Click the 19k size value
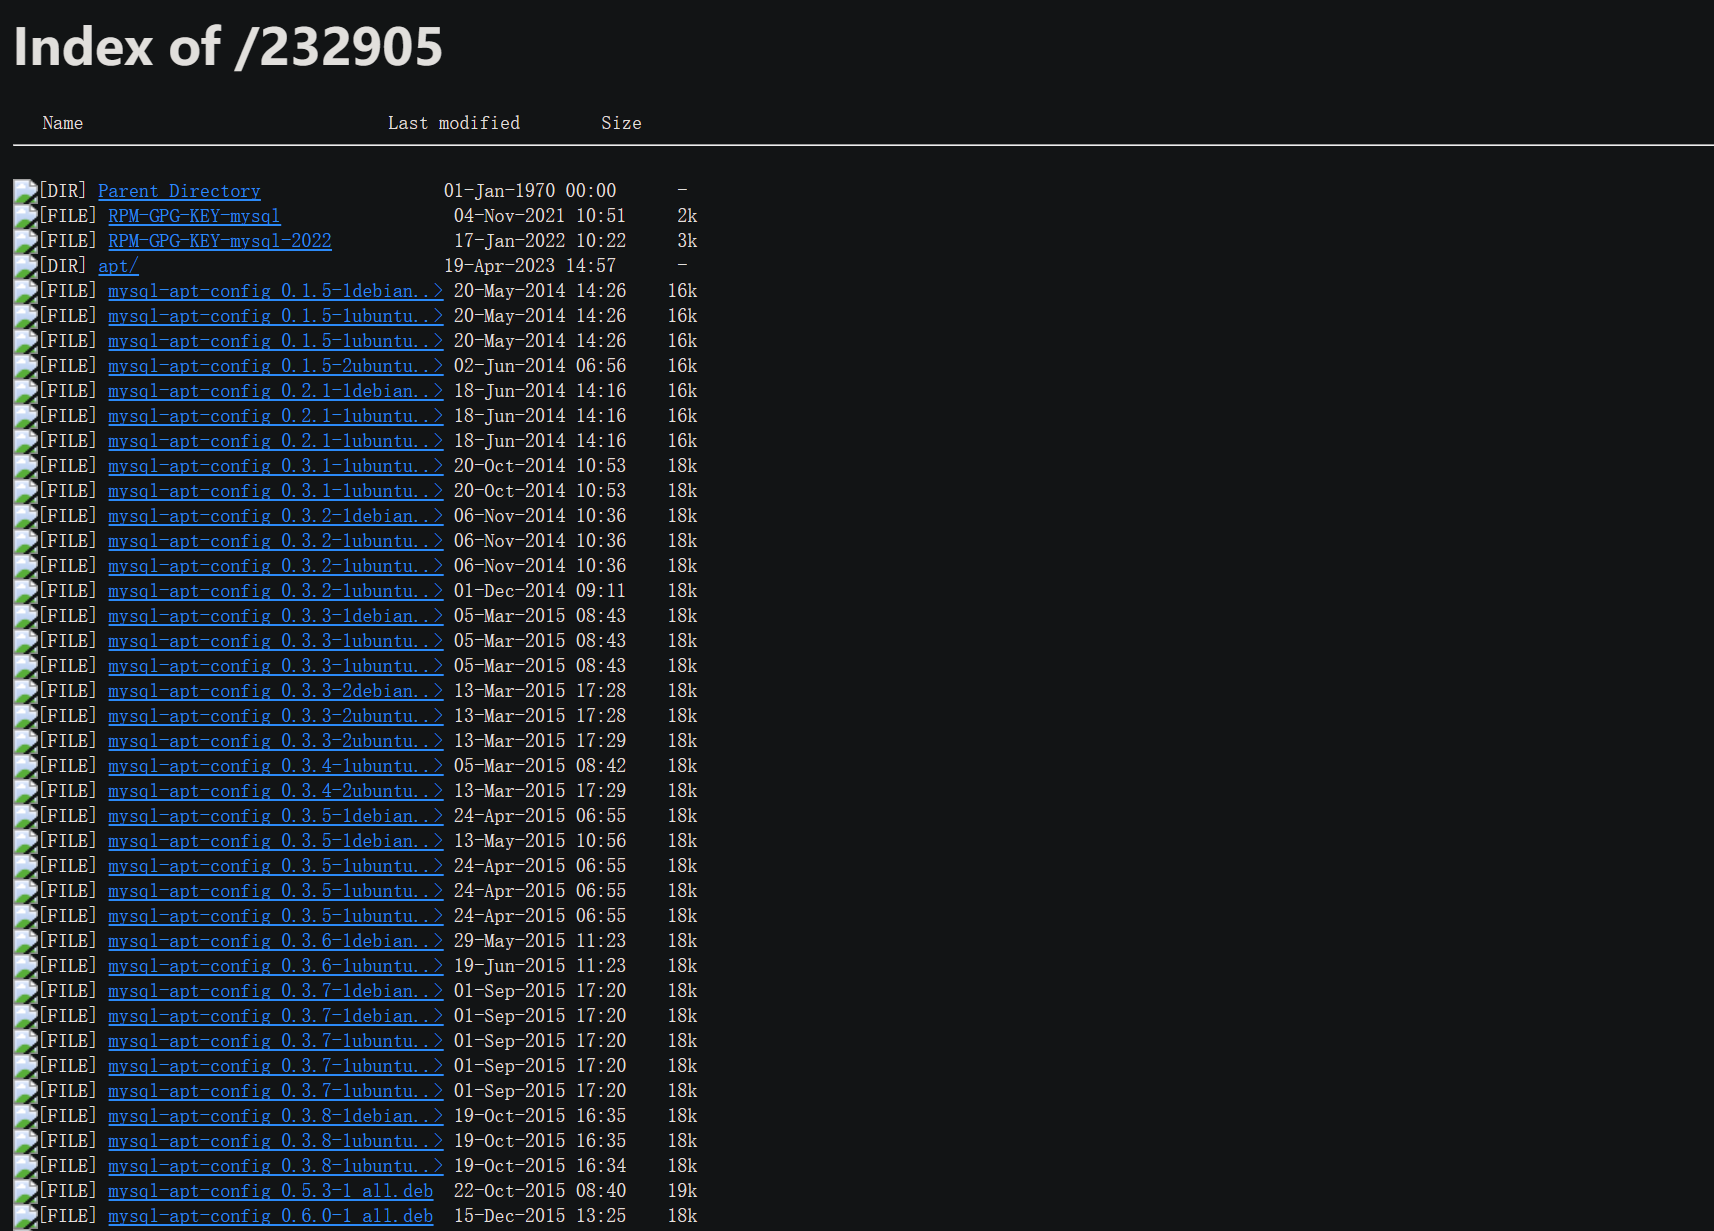 (x=683, y=1191)
